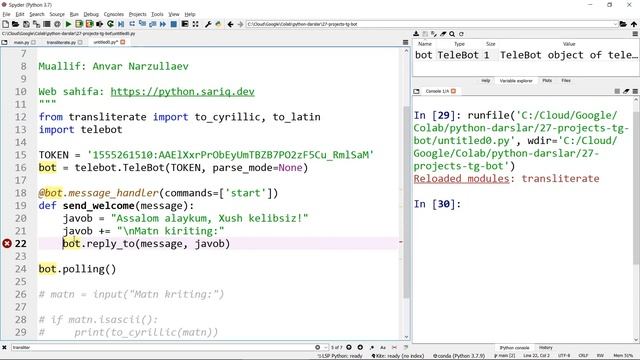Search variables with the magnifier icon

coord(452,34)
